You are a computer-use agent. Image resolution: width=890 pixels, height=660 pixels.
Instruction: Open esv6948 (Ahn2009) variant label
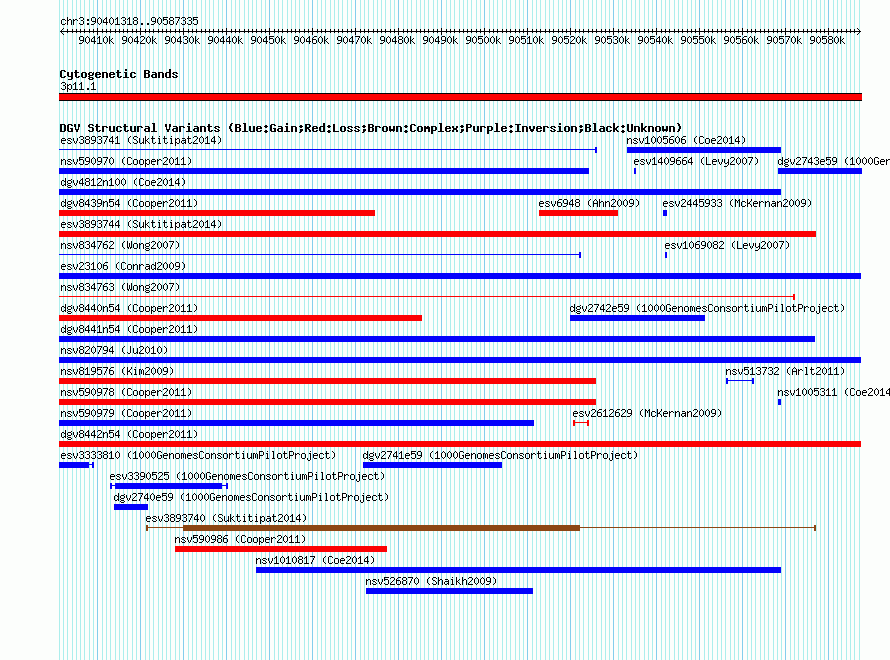pyautogui.click(x=589, y=203)
